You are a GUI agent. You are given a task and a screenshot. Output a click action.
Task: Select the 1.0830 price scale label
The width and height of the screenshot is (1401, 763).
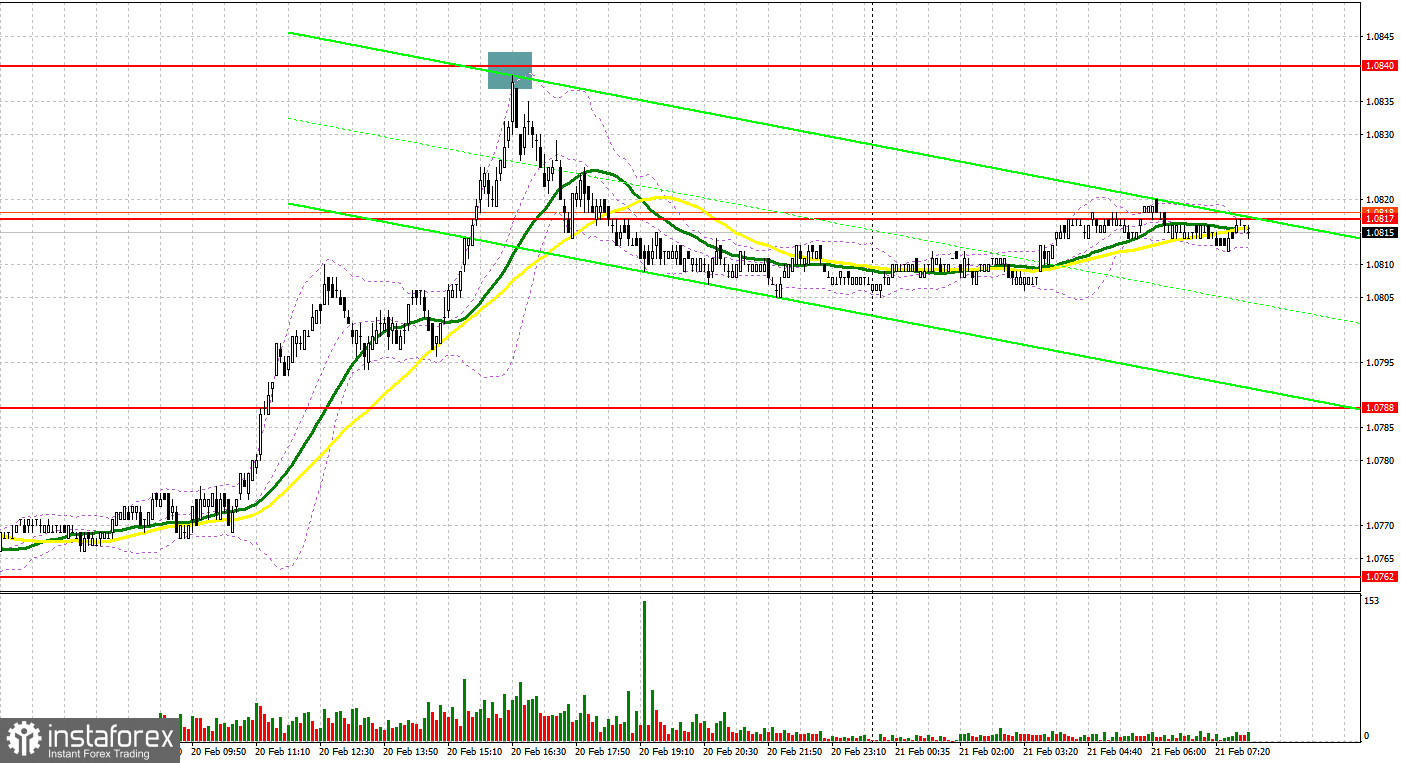[x=1379, y=134]
